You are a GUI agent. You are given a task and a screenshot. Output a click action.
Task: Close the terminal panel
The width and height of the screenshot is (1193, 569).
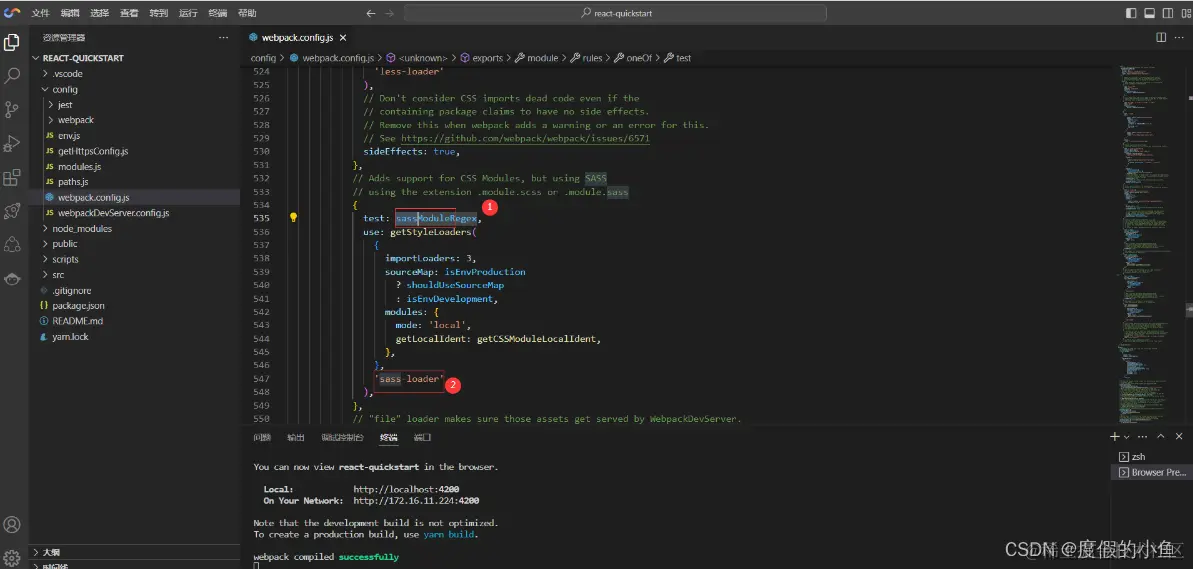click(1179, 437)
